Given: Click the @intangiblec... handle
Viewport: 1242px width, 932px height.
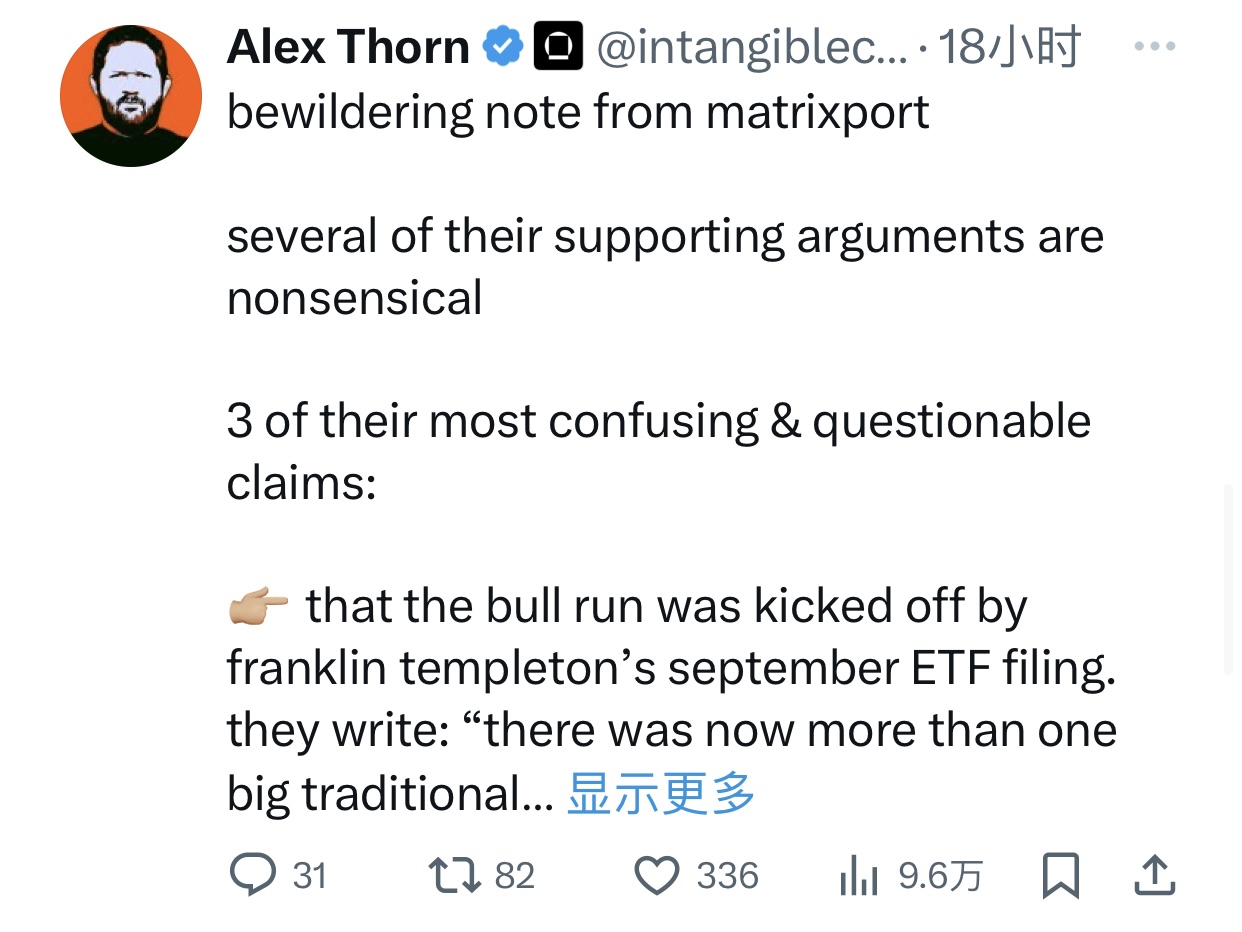Looking at the screenshot, I should (x=750, y=47).
